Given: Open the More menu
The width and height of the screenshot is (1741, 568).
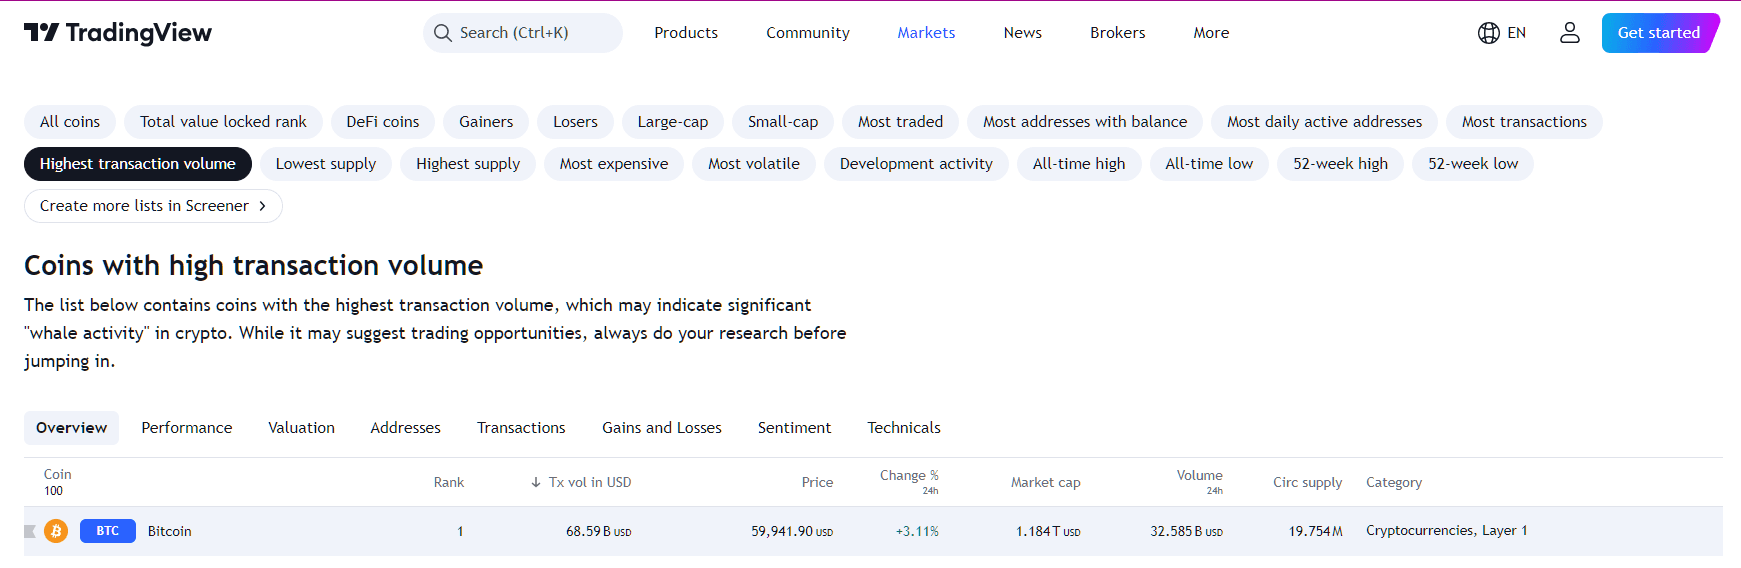Looking at the screenshot, I should point(1211,33).
